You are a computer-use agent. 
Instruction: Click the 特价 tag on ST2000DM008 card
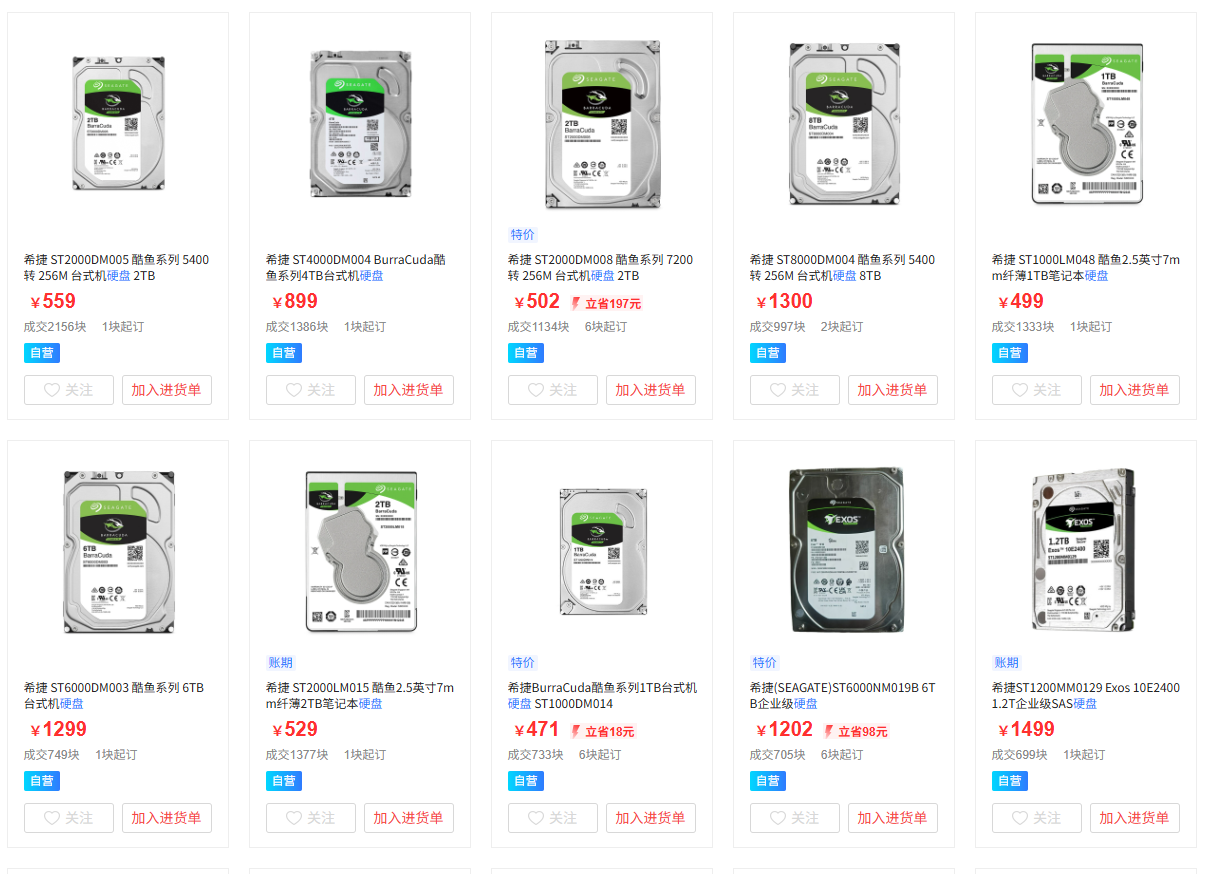(x=523, y=235)
